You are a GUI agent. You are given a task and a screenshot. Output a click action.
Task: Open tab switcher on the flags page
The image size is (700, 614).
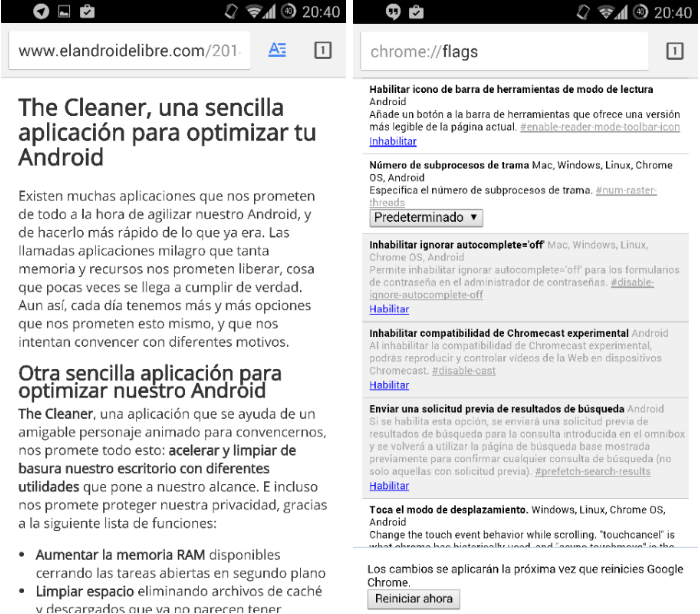coord(674,51)
